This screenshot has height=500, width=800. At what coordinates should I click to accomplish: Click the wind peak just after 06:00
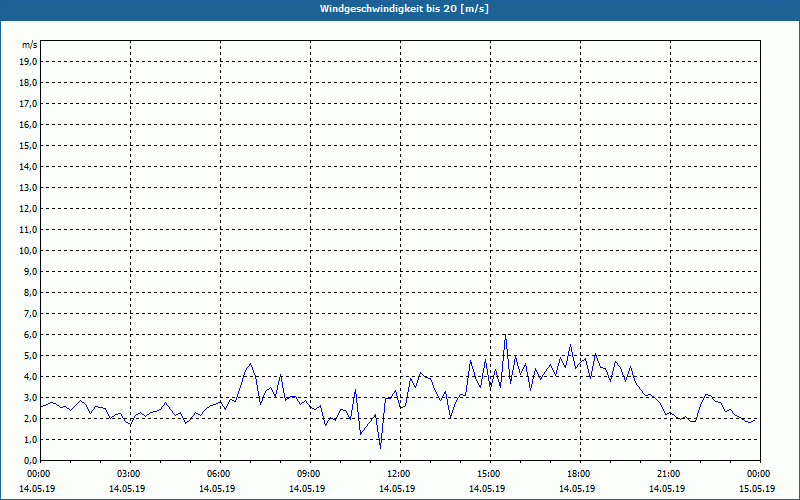coord(250,364)
